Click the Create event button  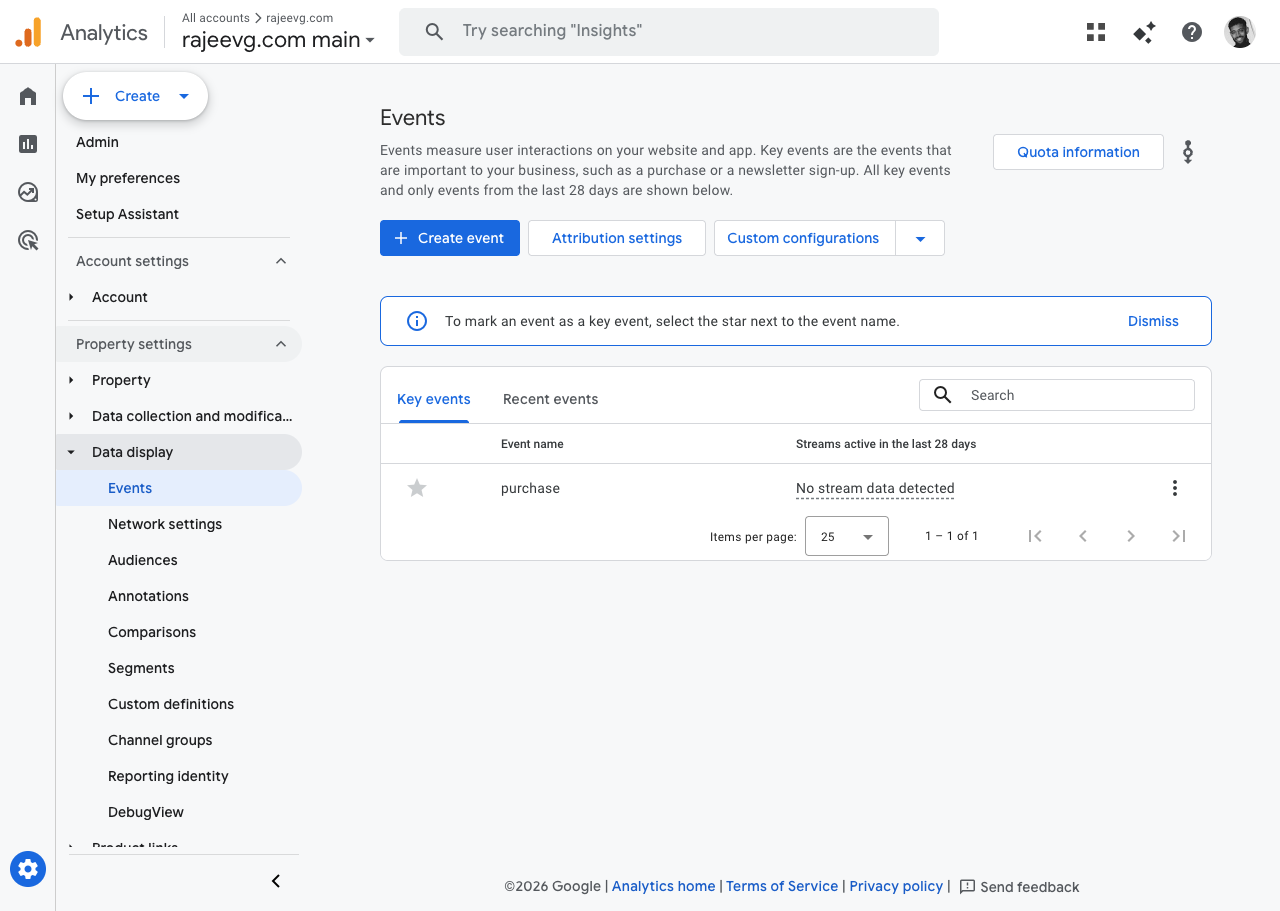[450, 238]
